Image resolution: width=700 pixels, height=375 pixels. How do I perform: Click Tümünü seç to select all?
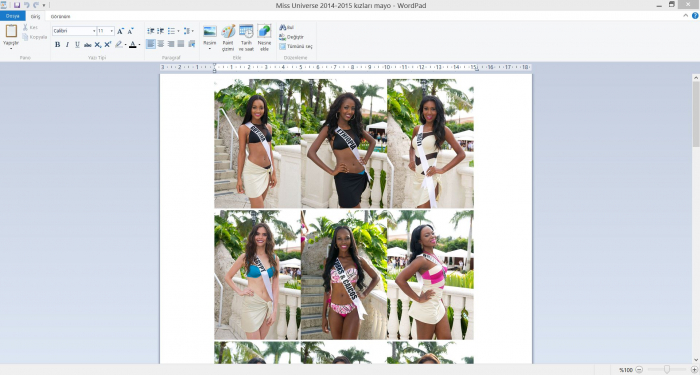[296, 46]
